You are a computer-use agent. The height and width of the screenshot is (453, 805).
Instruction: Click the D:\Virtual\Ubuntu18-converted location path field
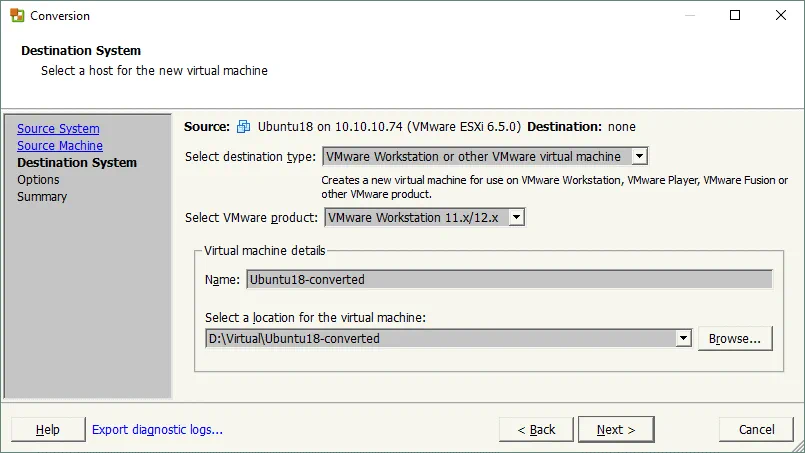point(440,339)
